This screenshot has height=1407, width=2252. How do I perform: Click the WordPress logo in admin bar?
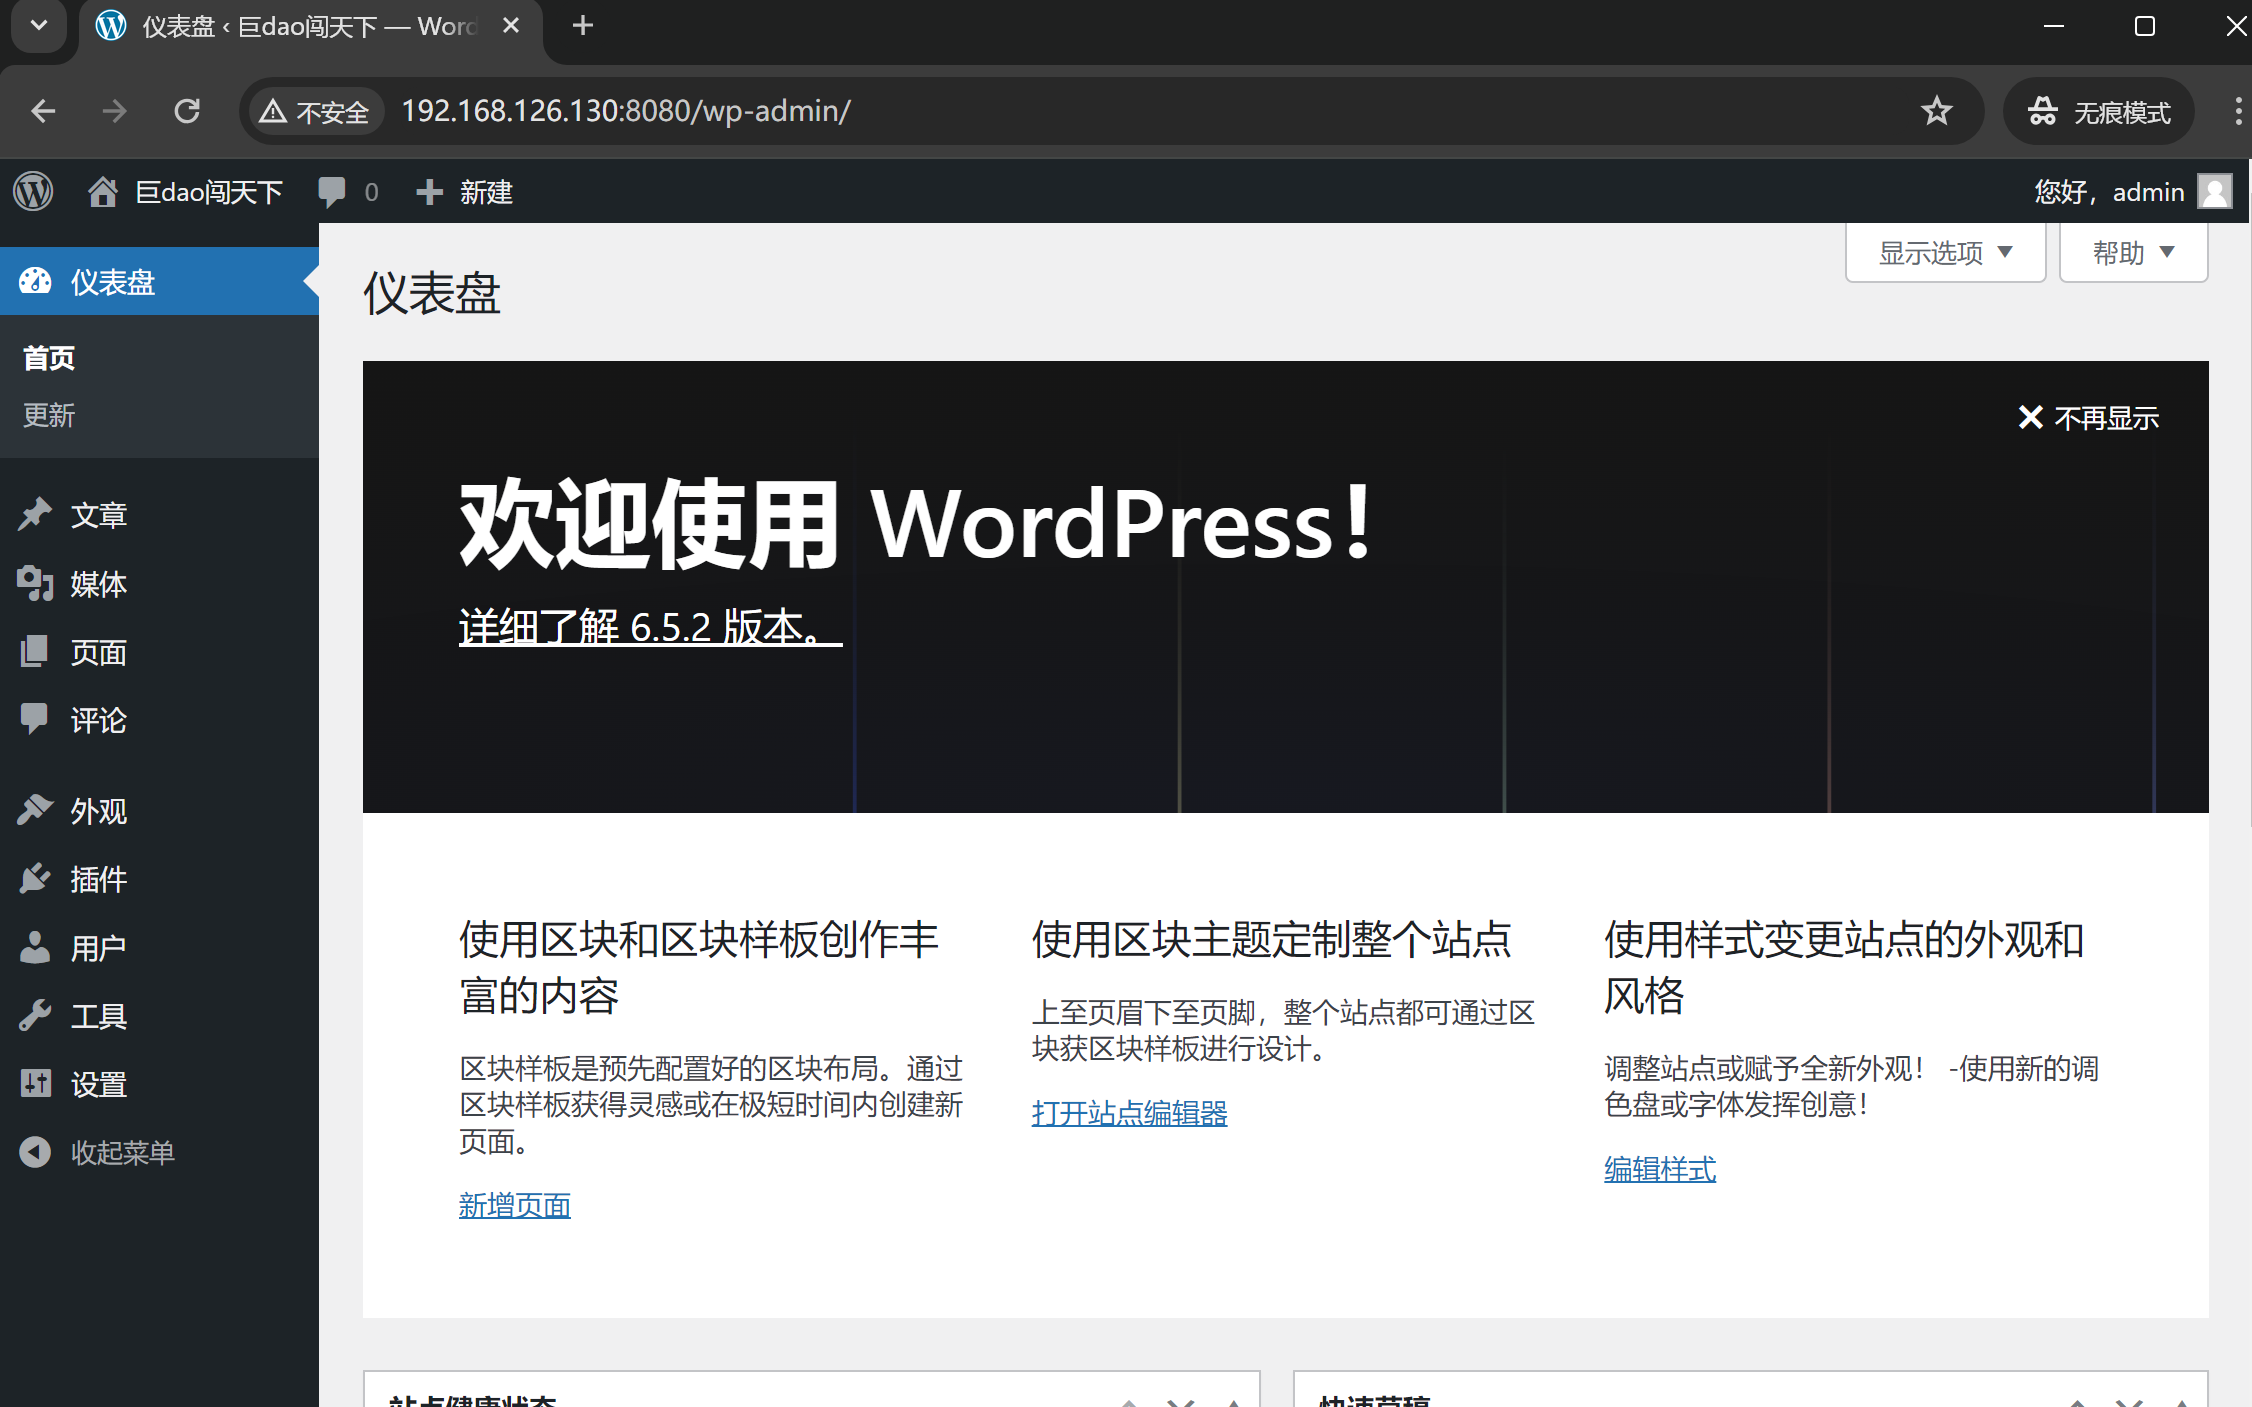(x=33, y=191)
